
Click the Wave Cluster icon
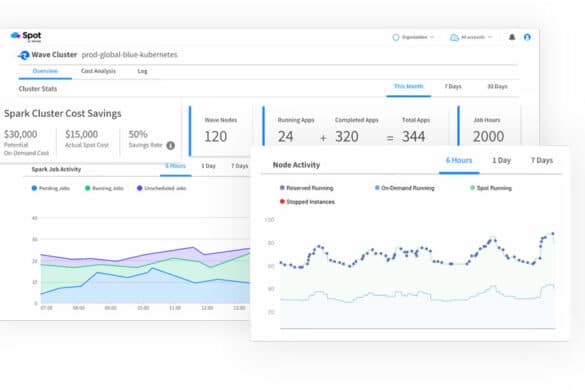pyautogui.click(x=24, y=55)
